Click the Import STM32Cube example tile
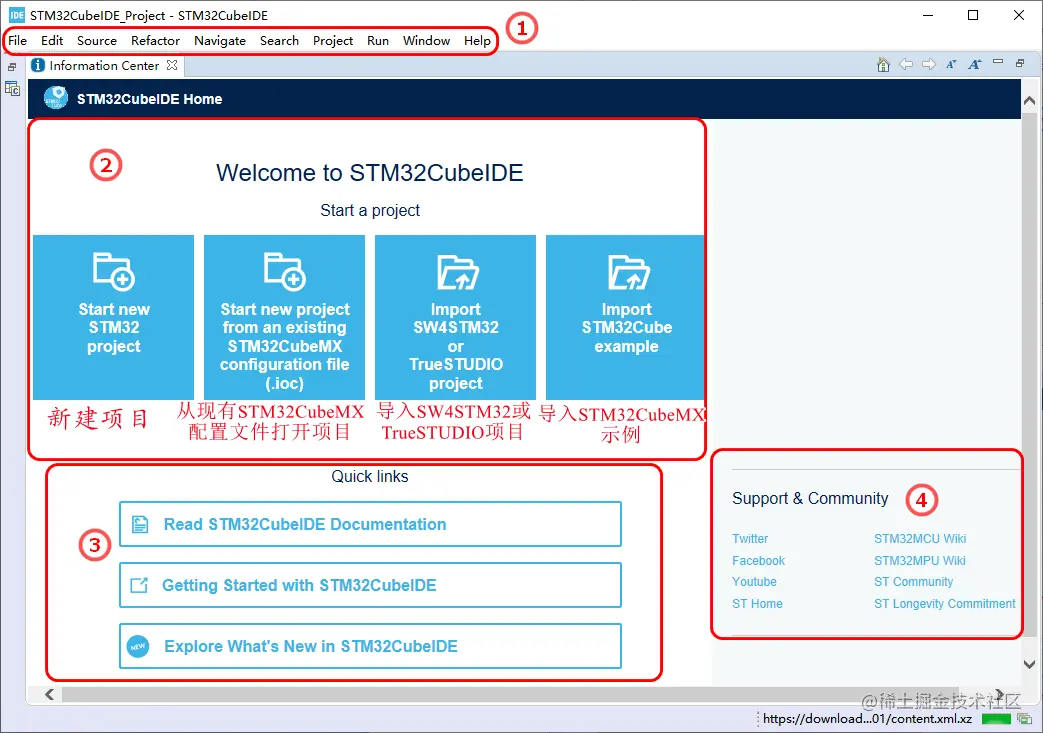1043x733 pixels. point(625,317)
